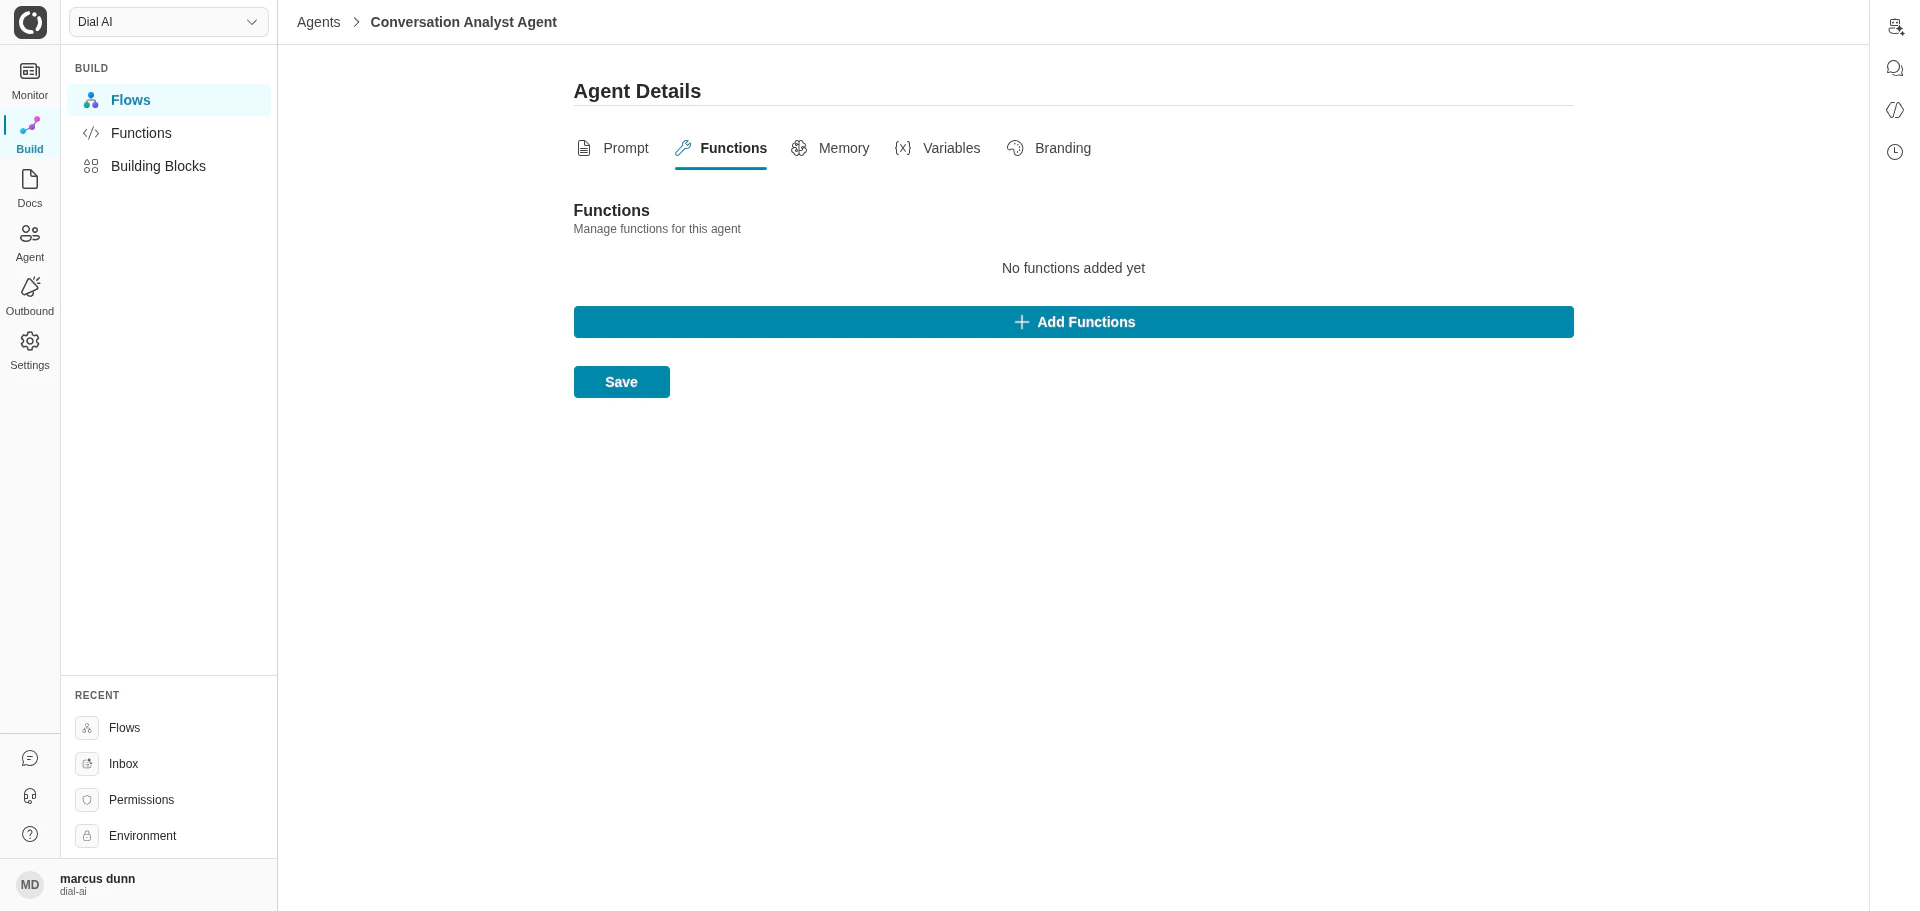Select Flows in the Build menu
This screenshot has height=911, width=1920.
(x=169, y=100)
